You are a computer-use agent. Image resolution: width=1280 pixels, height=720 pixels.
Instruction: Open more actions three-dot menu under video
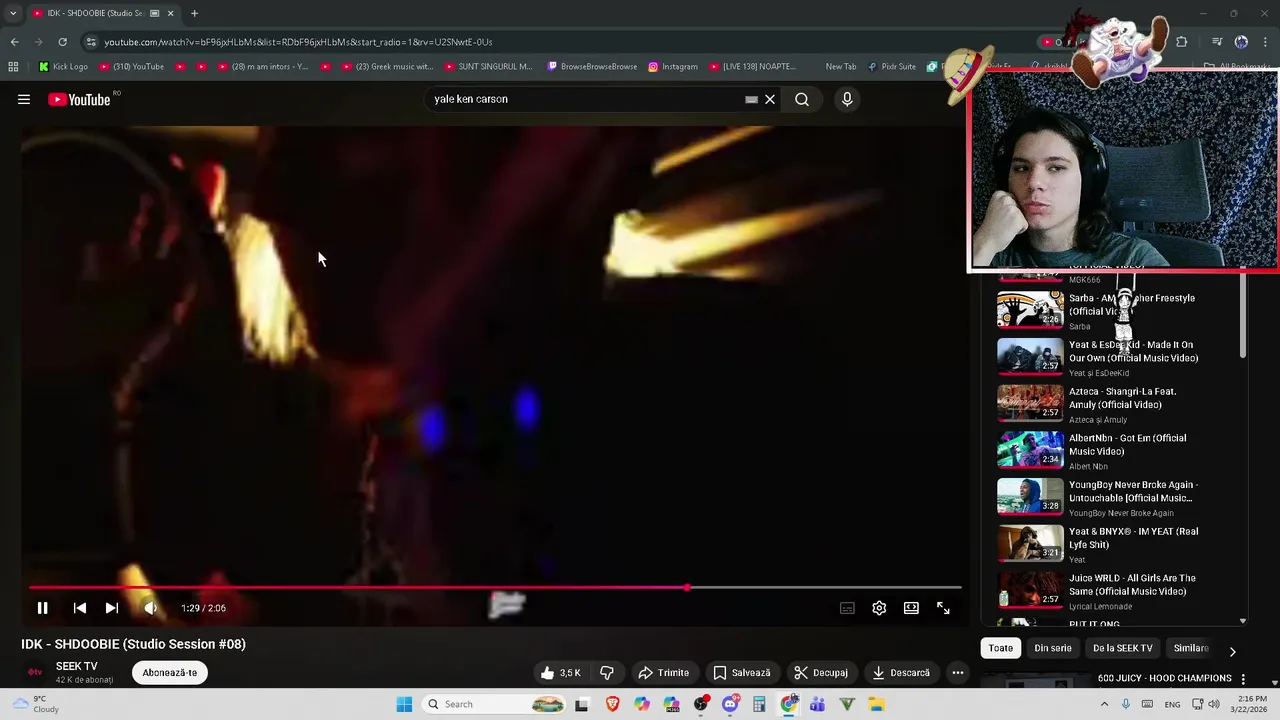[958, 673]
